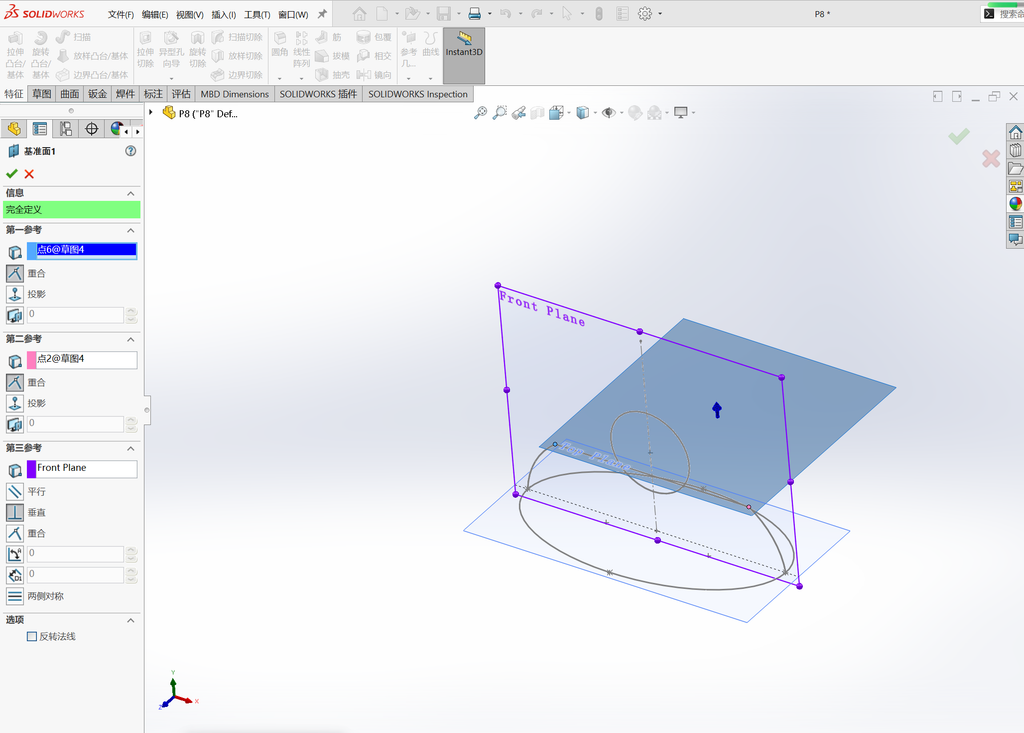Toggle 投影 under 第二参考

click(x=15, y=403)
